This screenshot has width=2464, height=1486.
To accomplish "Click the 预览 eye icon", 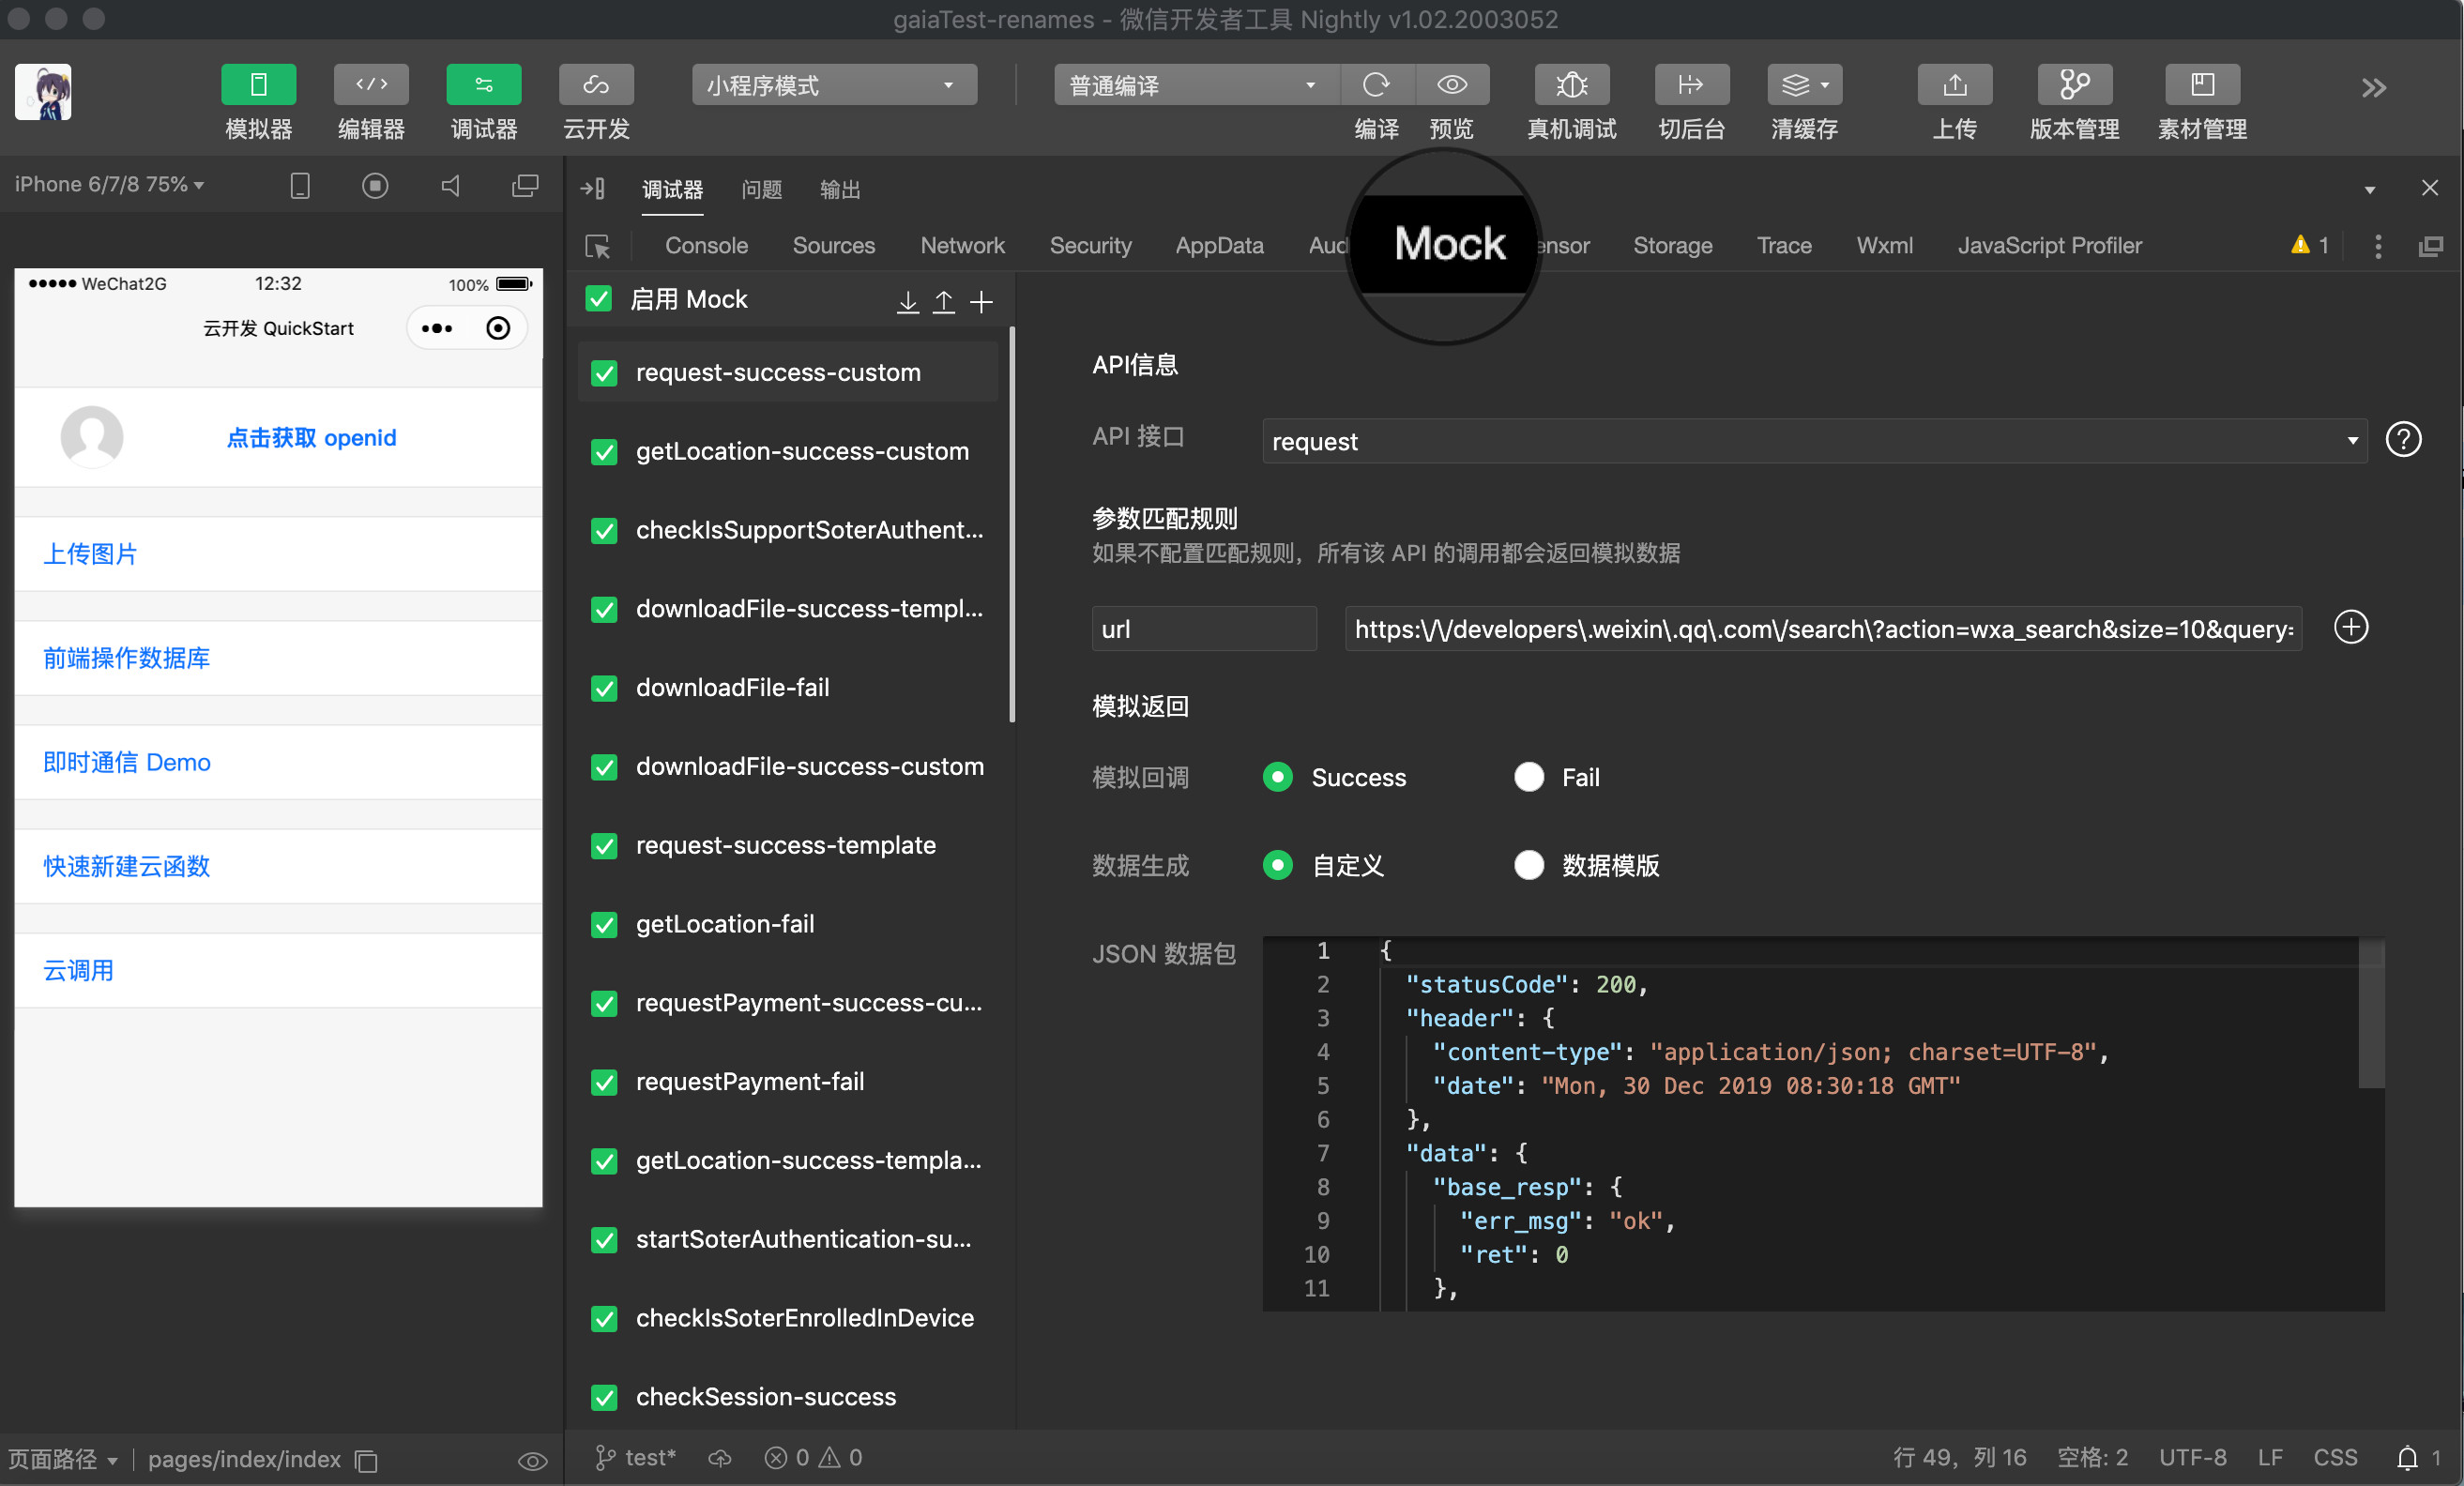I will 1451,85.
